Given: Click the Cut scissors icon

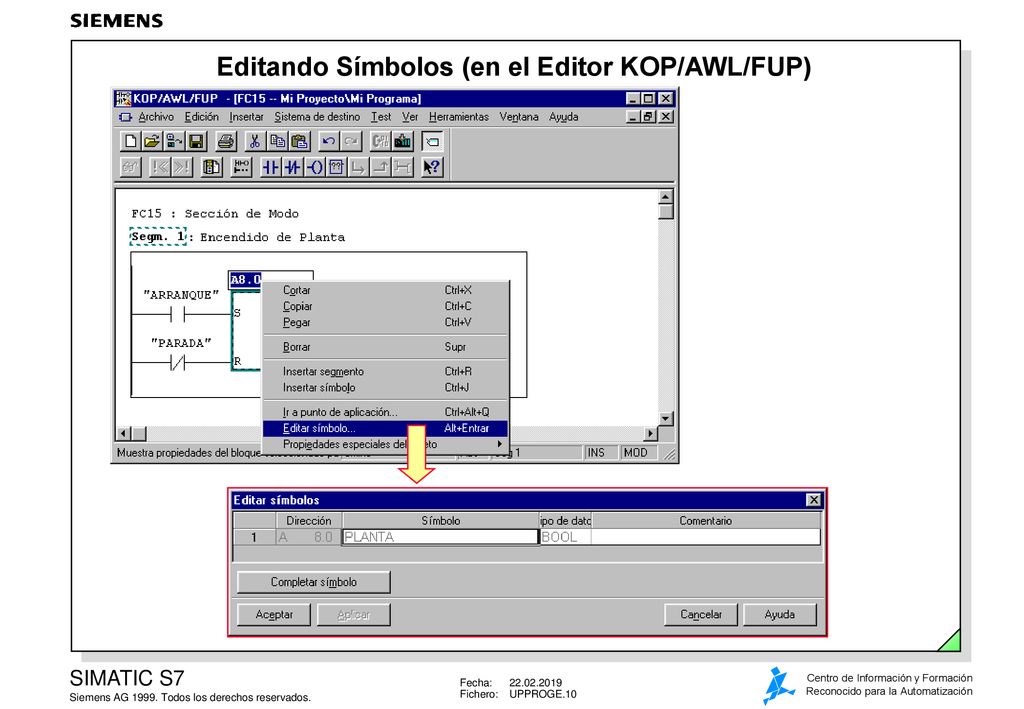Looking at the screenshot, I should tap(255, 141).
